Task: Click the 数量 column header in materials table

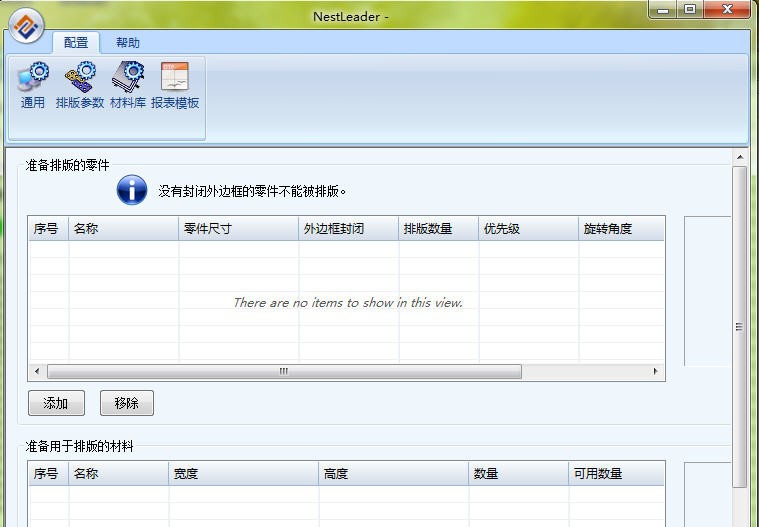Action: click(518, 473)
